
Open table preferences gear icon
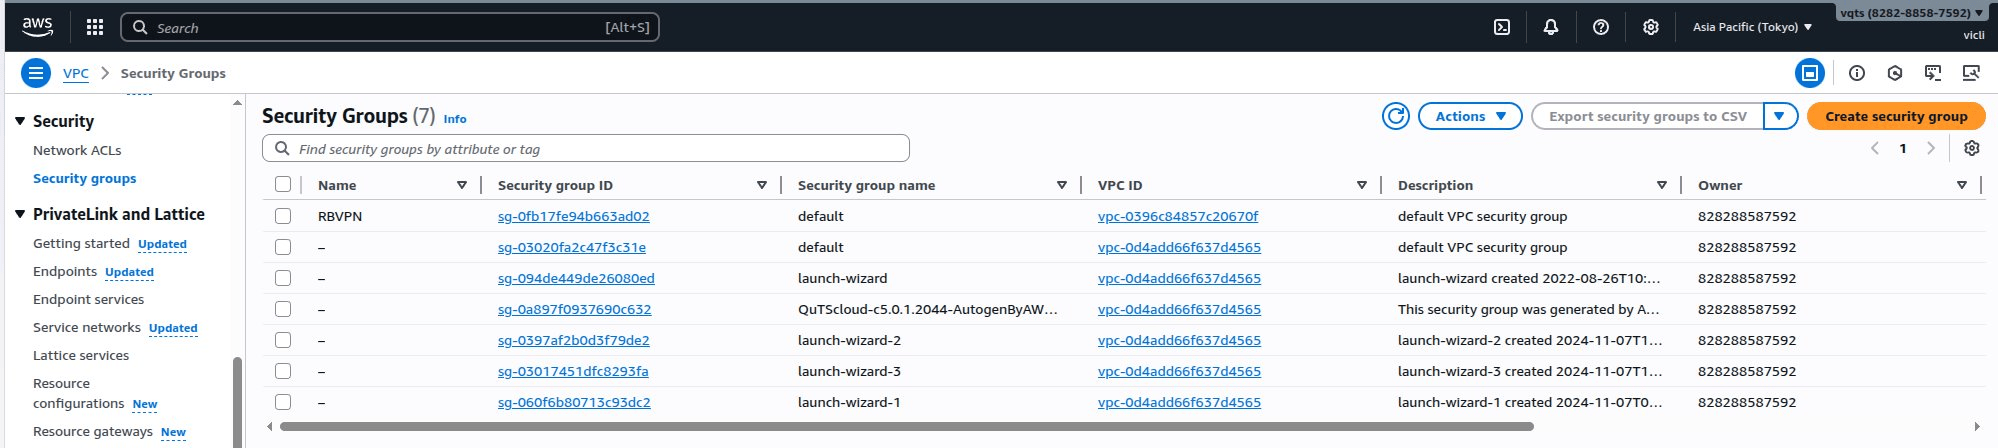click(1971, 148)
